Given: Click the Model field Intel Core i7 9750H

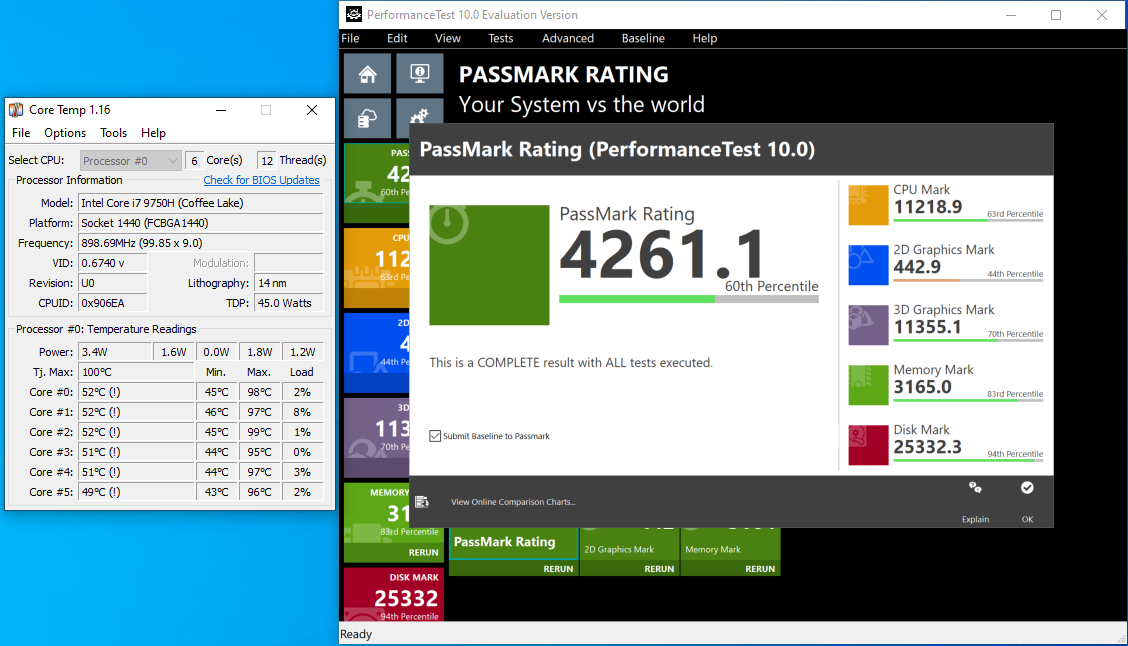Looking at the screenshot, I should (x=200, y=203).
